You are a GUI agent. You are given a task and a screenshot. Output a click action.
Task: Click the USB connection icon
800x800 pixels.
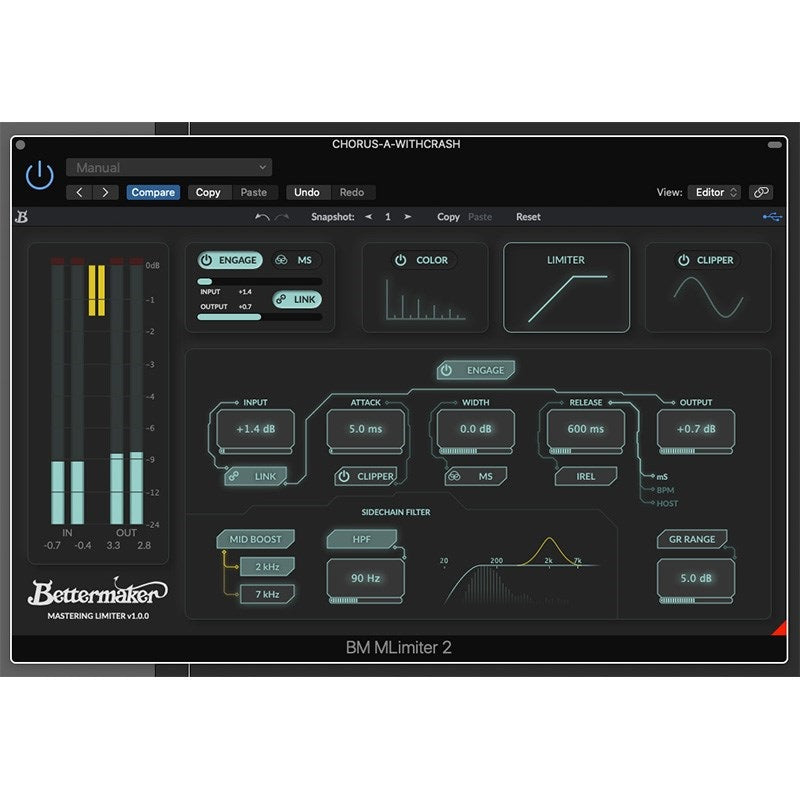coord(771,217)
